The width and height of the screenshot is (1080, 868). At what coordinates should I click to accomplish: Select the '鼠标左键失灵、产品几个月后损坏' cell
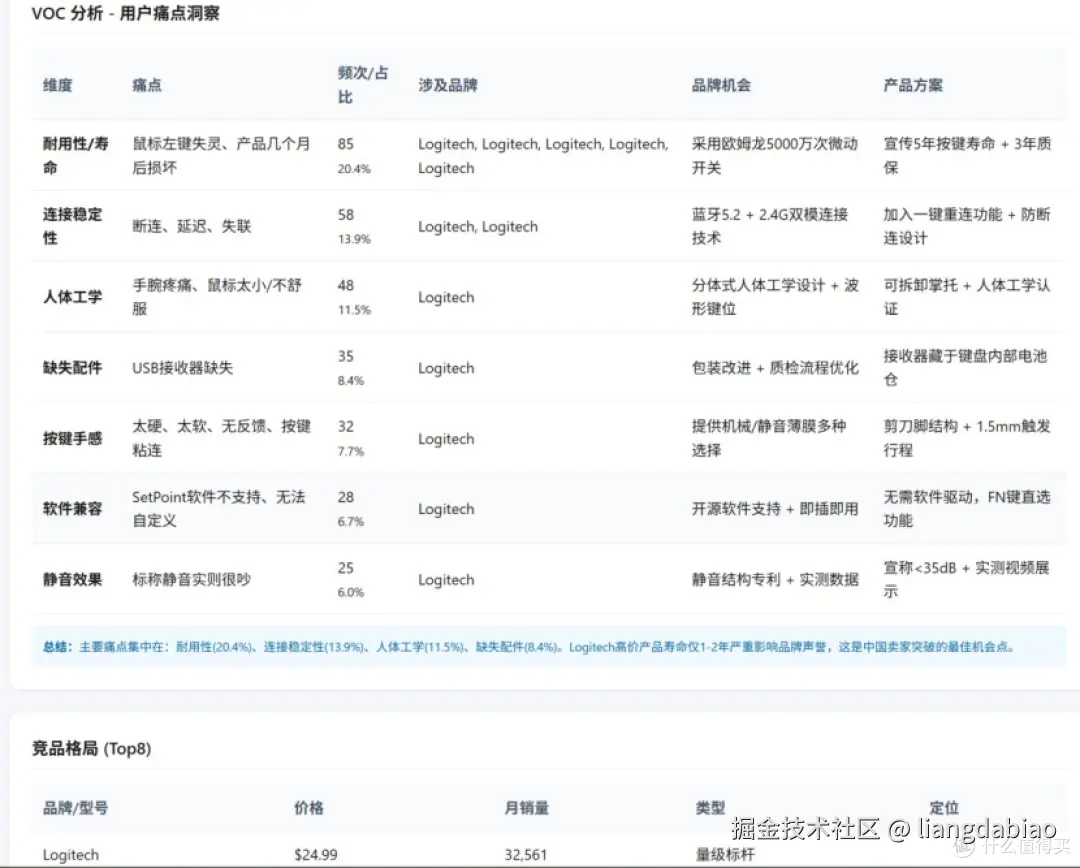221,156
